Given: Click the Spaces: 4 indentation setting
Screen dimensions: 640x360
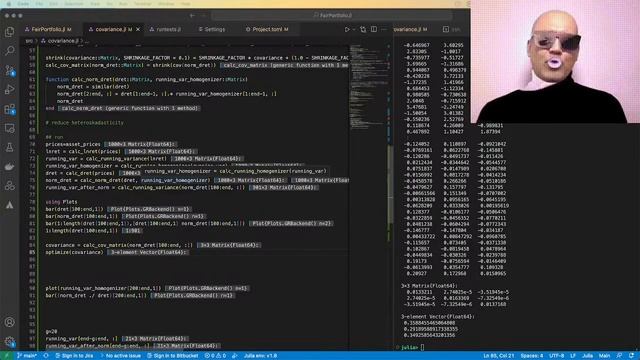Looking at the screenshot, I should [x=532, y=356].
